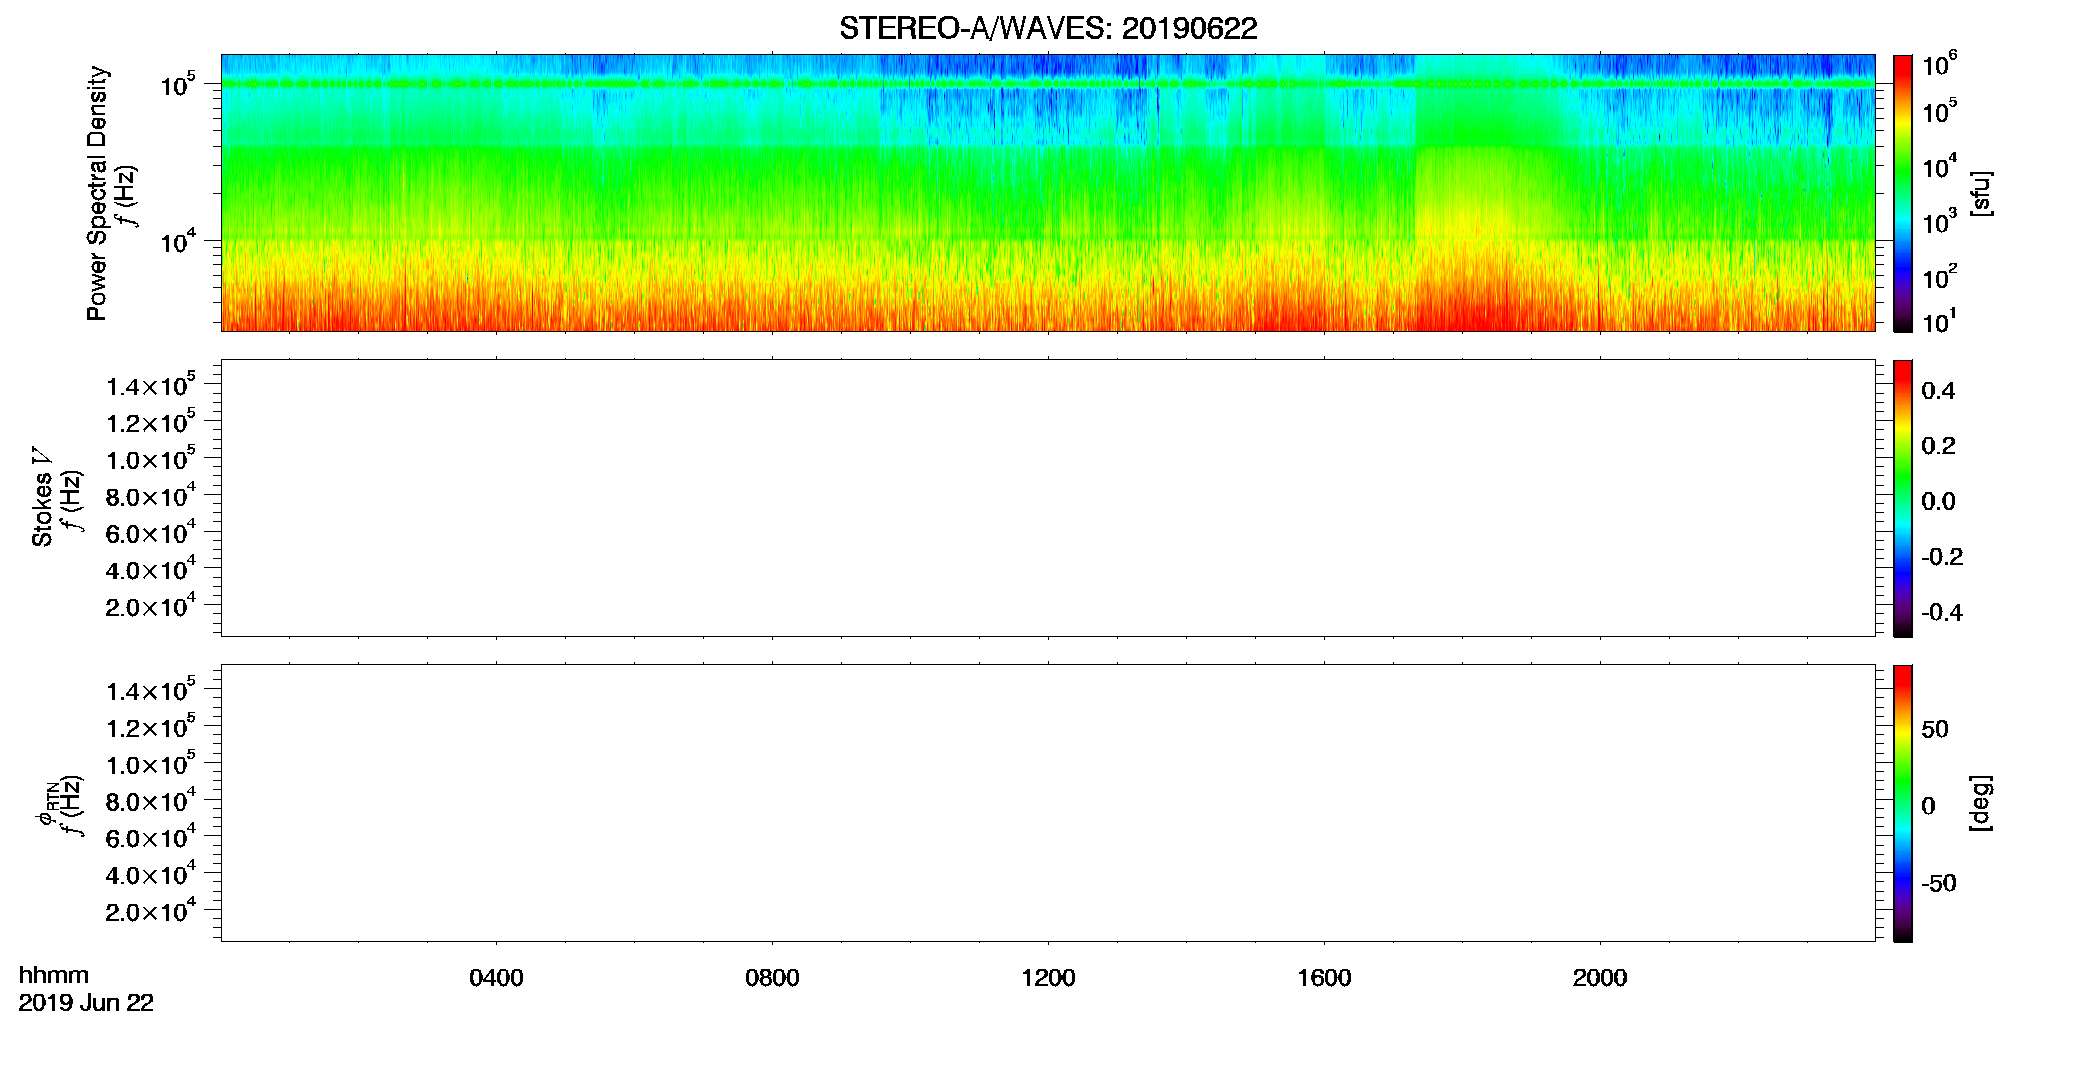Click the -50 tick on degrees color bar
The height and width of the screenshot is (1080, 2096).
tap(1939, 883)
